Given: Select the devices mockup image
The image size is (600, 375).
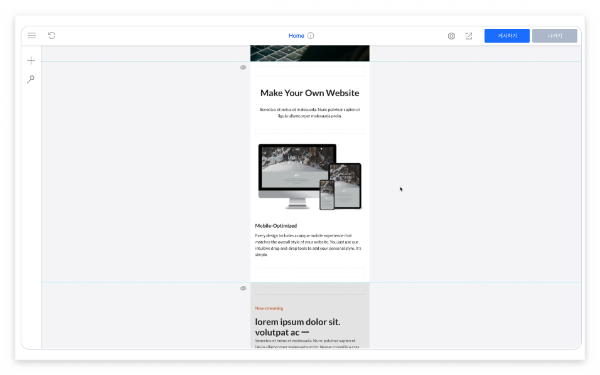Looking at the screenshot, I should [x=310, y=177].
